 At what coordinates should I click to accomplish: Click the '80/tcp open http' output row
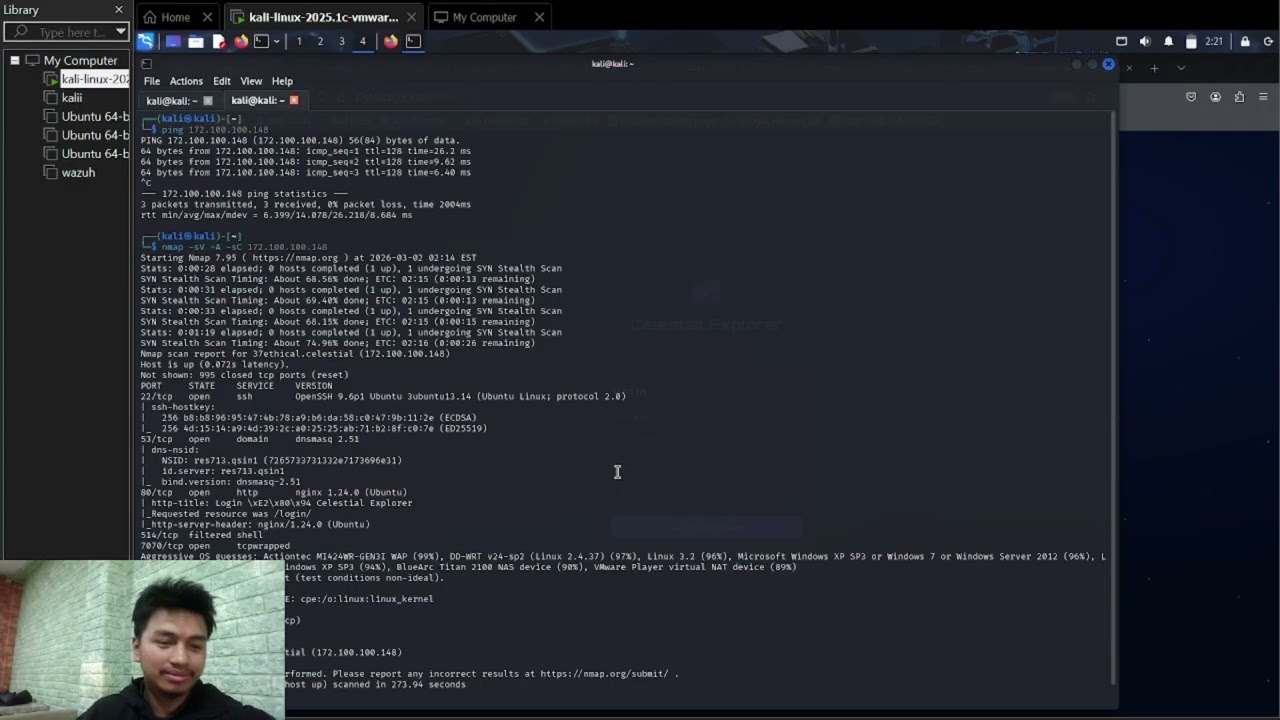click(274, 492)
